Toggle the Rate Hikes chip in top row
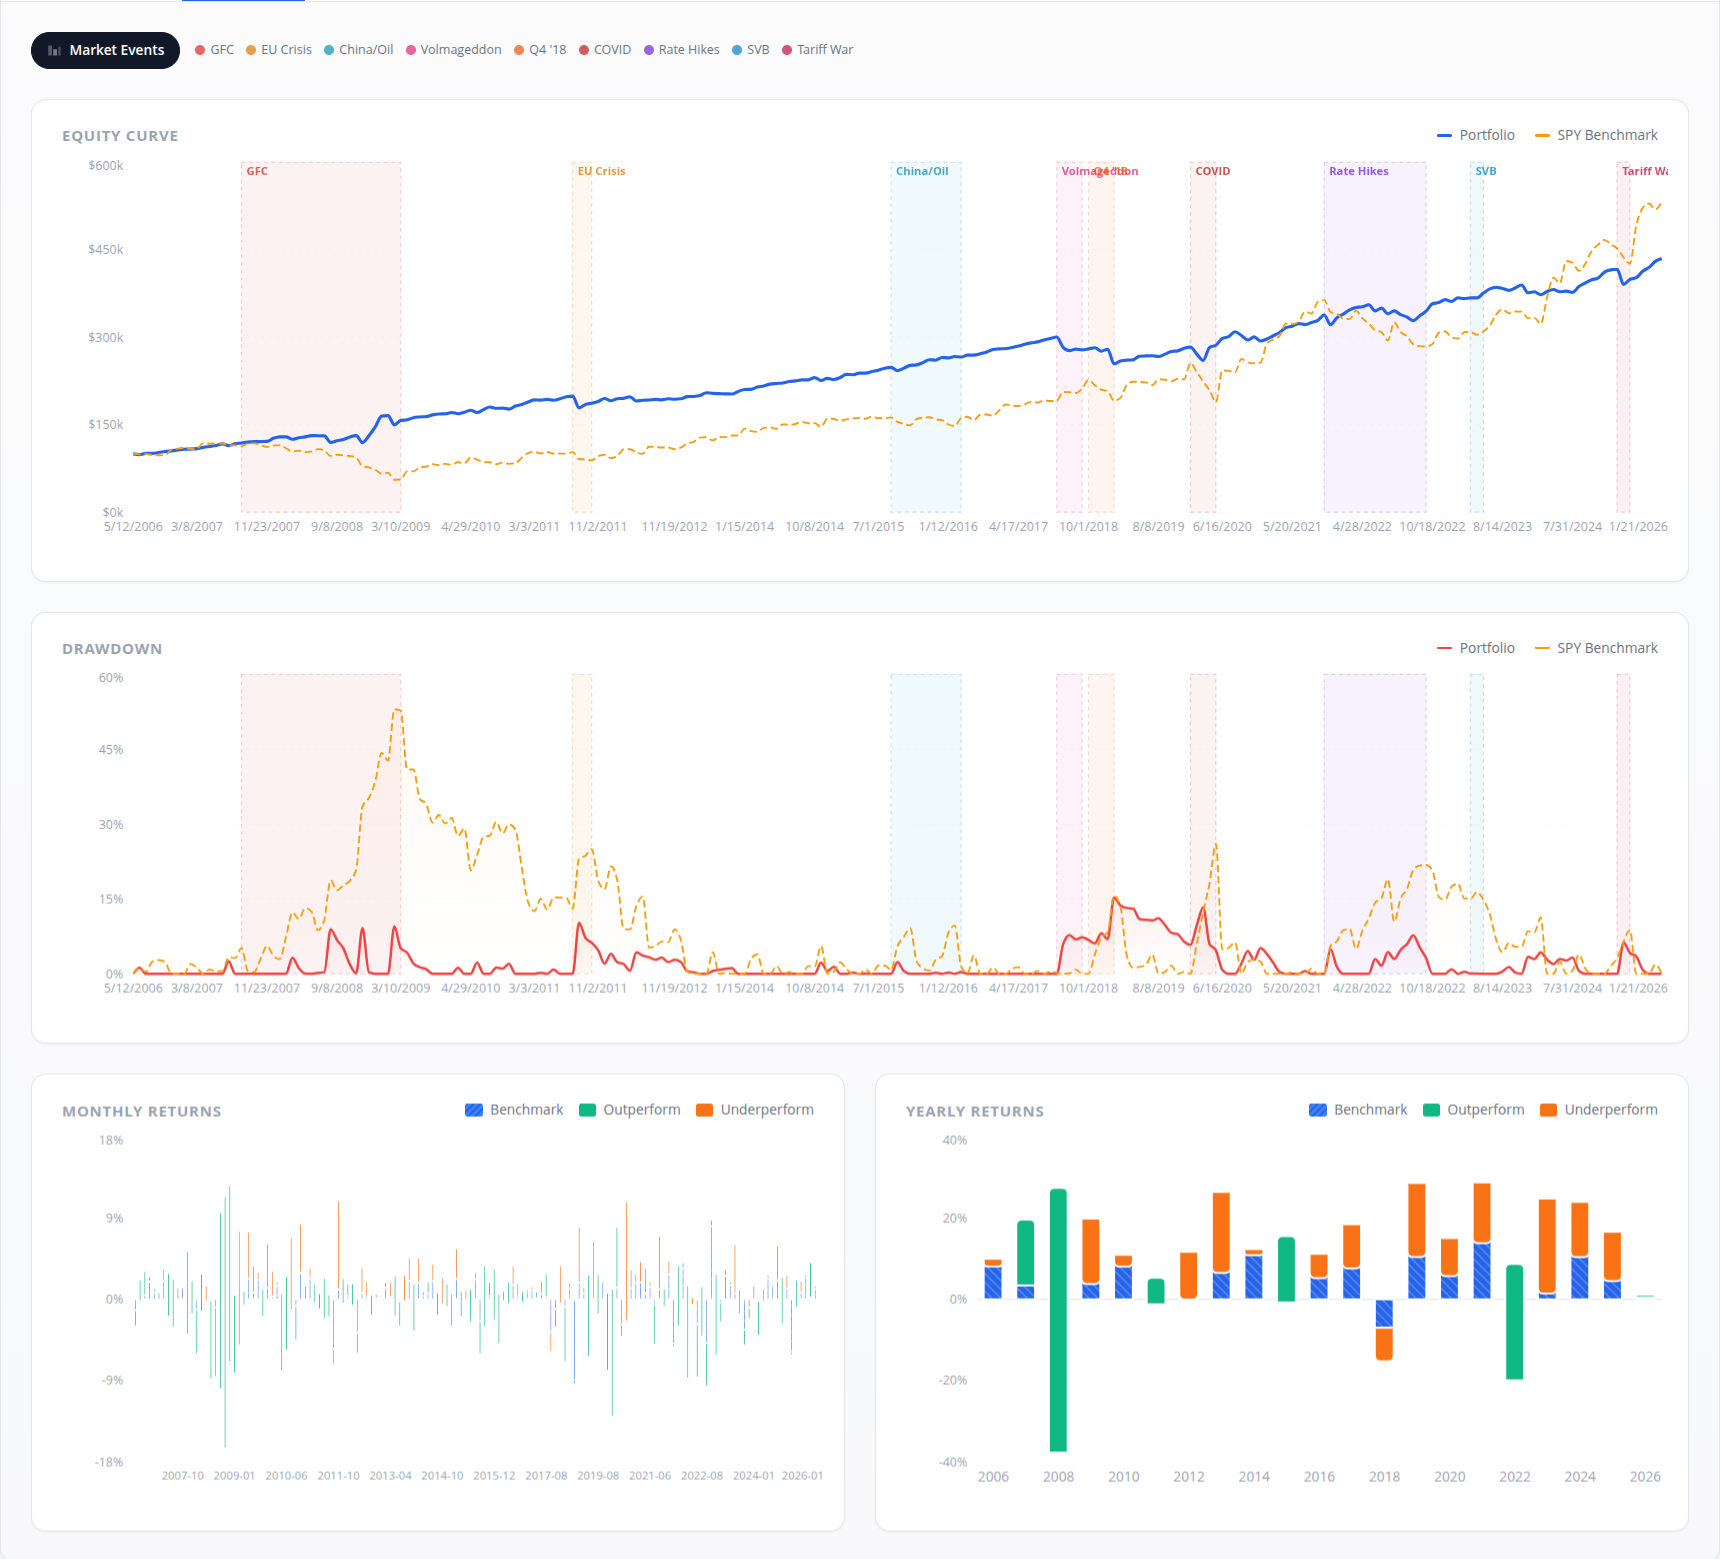This screenshot has height=1559, width=1720. pyautogui.click(x=682, y=50)
